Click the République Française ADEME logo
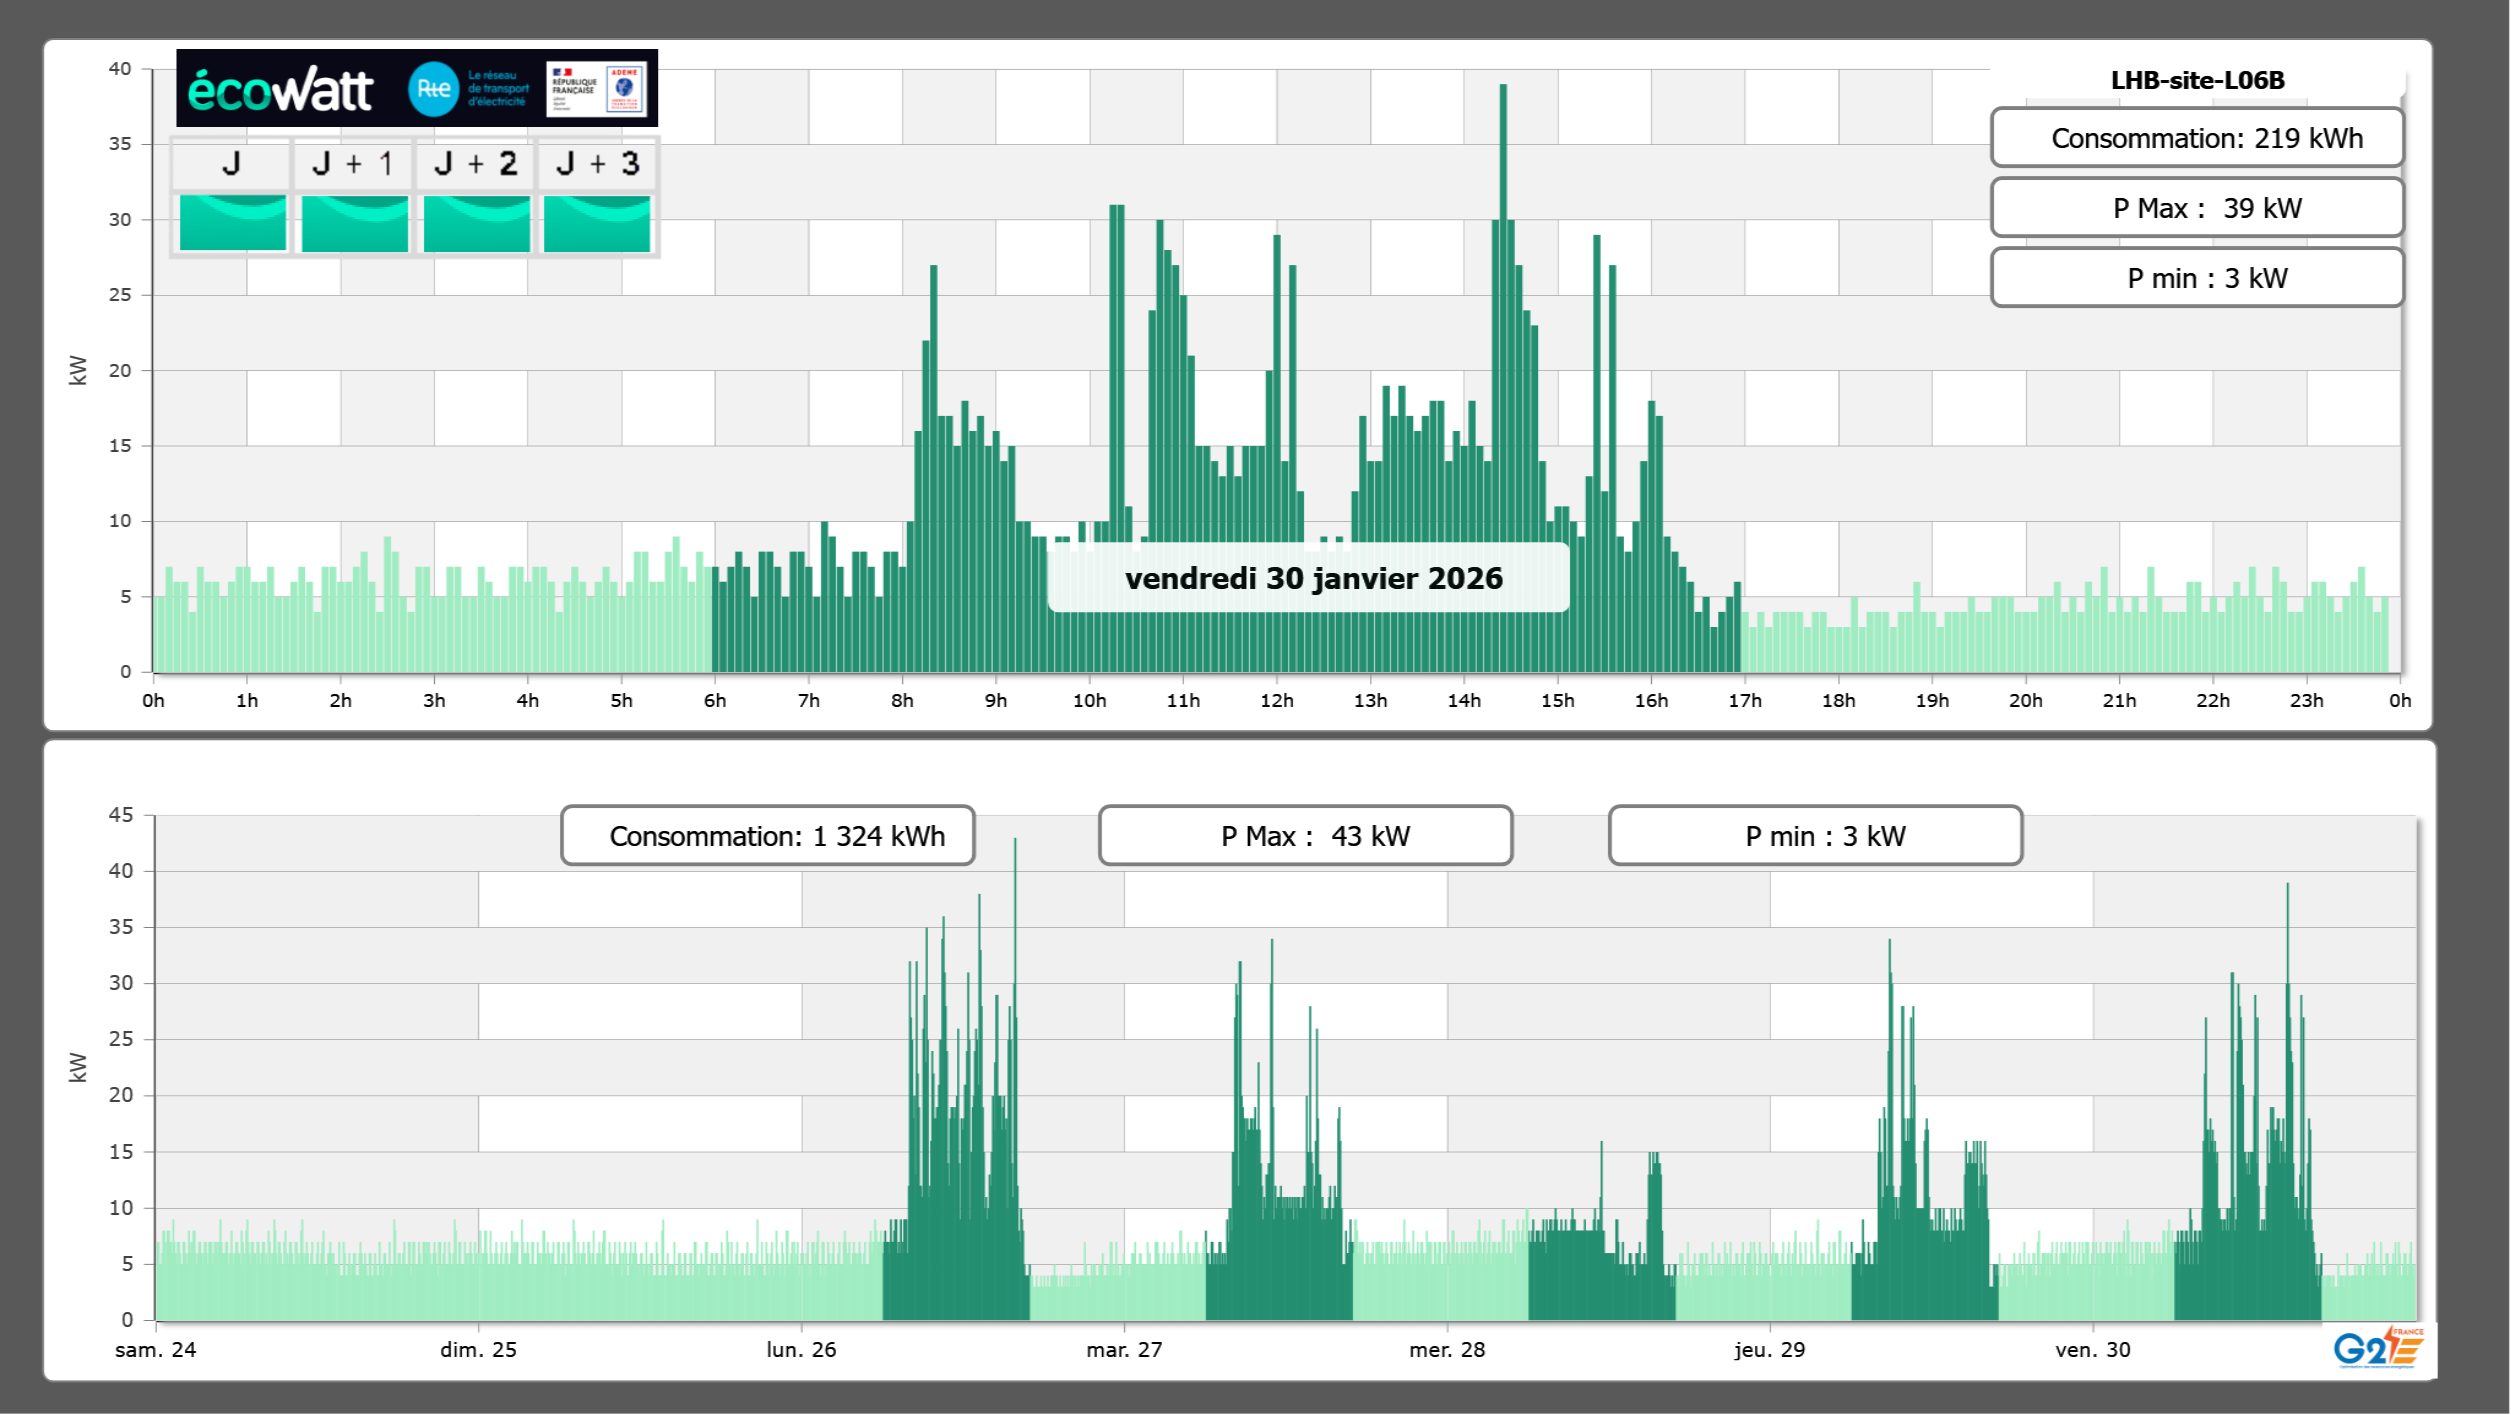Image resolution: width=2511 pixels, height=1415 pixels. pyautogui.click(x=596, y=89)
